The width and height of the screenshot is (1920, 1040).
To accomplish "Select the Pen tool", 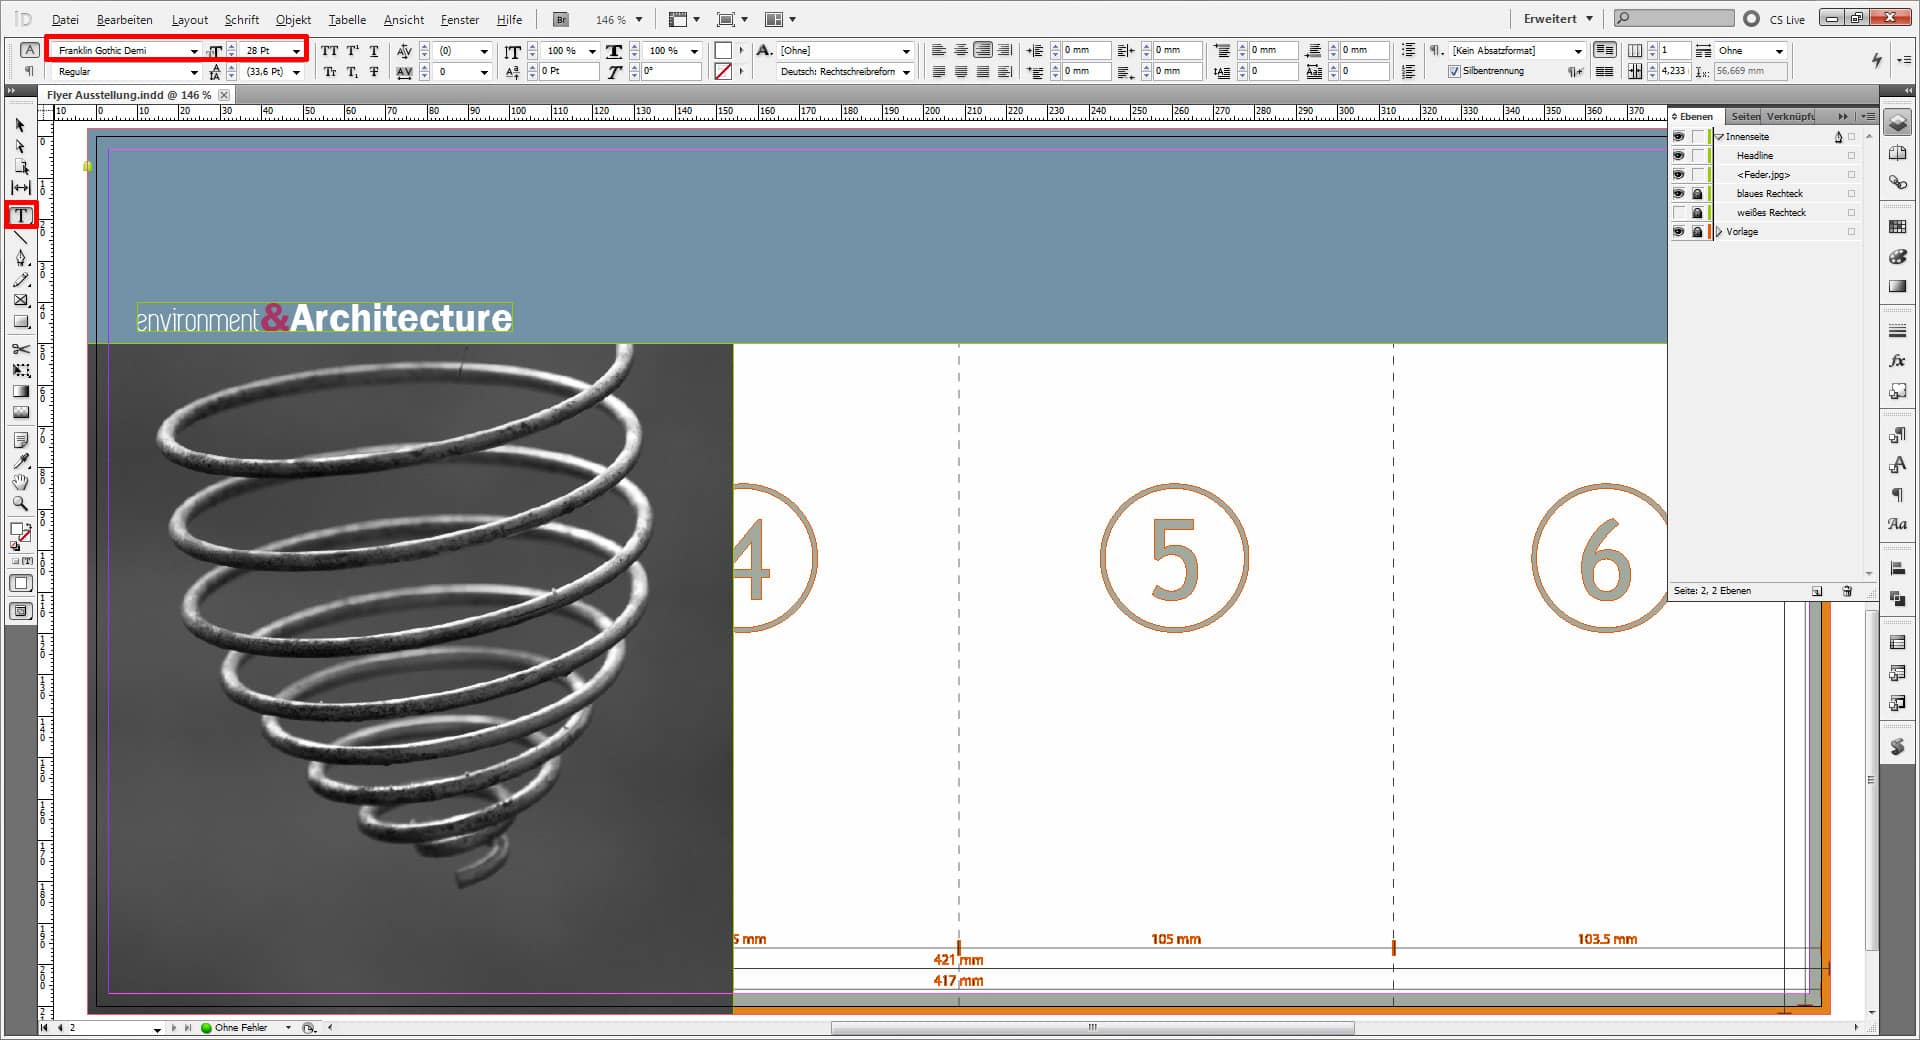I will [21, 258].
